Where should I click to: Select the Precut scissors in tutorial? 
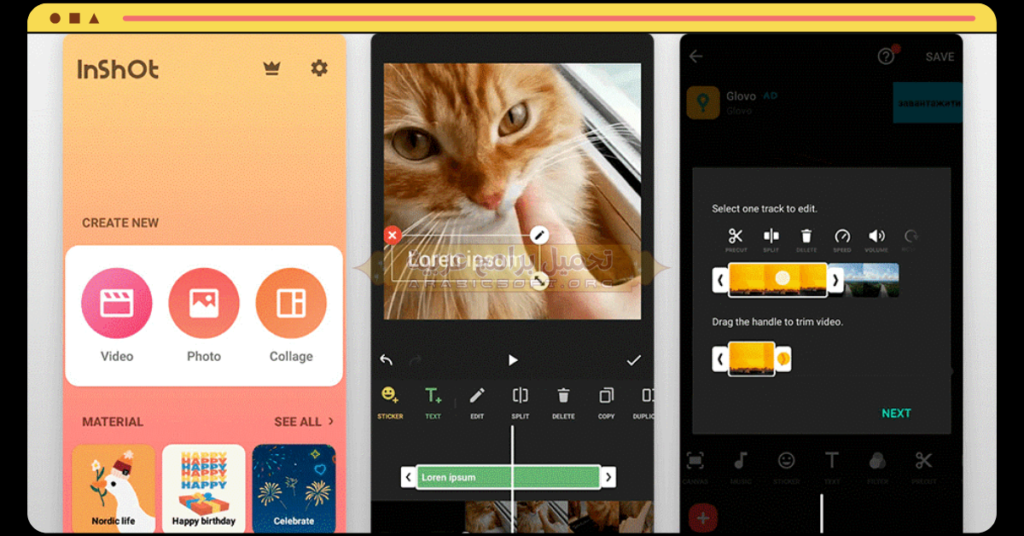coord(736,240)
